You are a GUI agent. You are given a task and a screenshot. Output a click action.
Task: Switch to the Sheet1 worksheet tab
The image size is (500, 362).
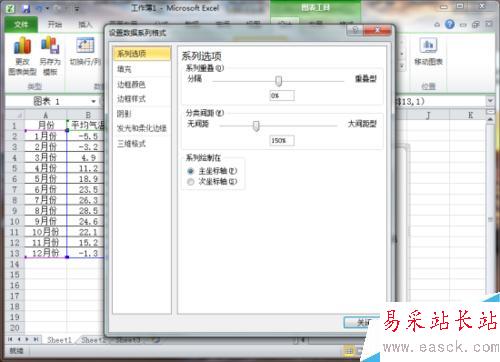pos(59,340)
